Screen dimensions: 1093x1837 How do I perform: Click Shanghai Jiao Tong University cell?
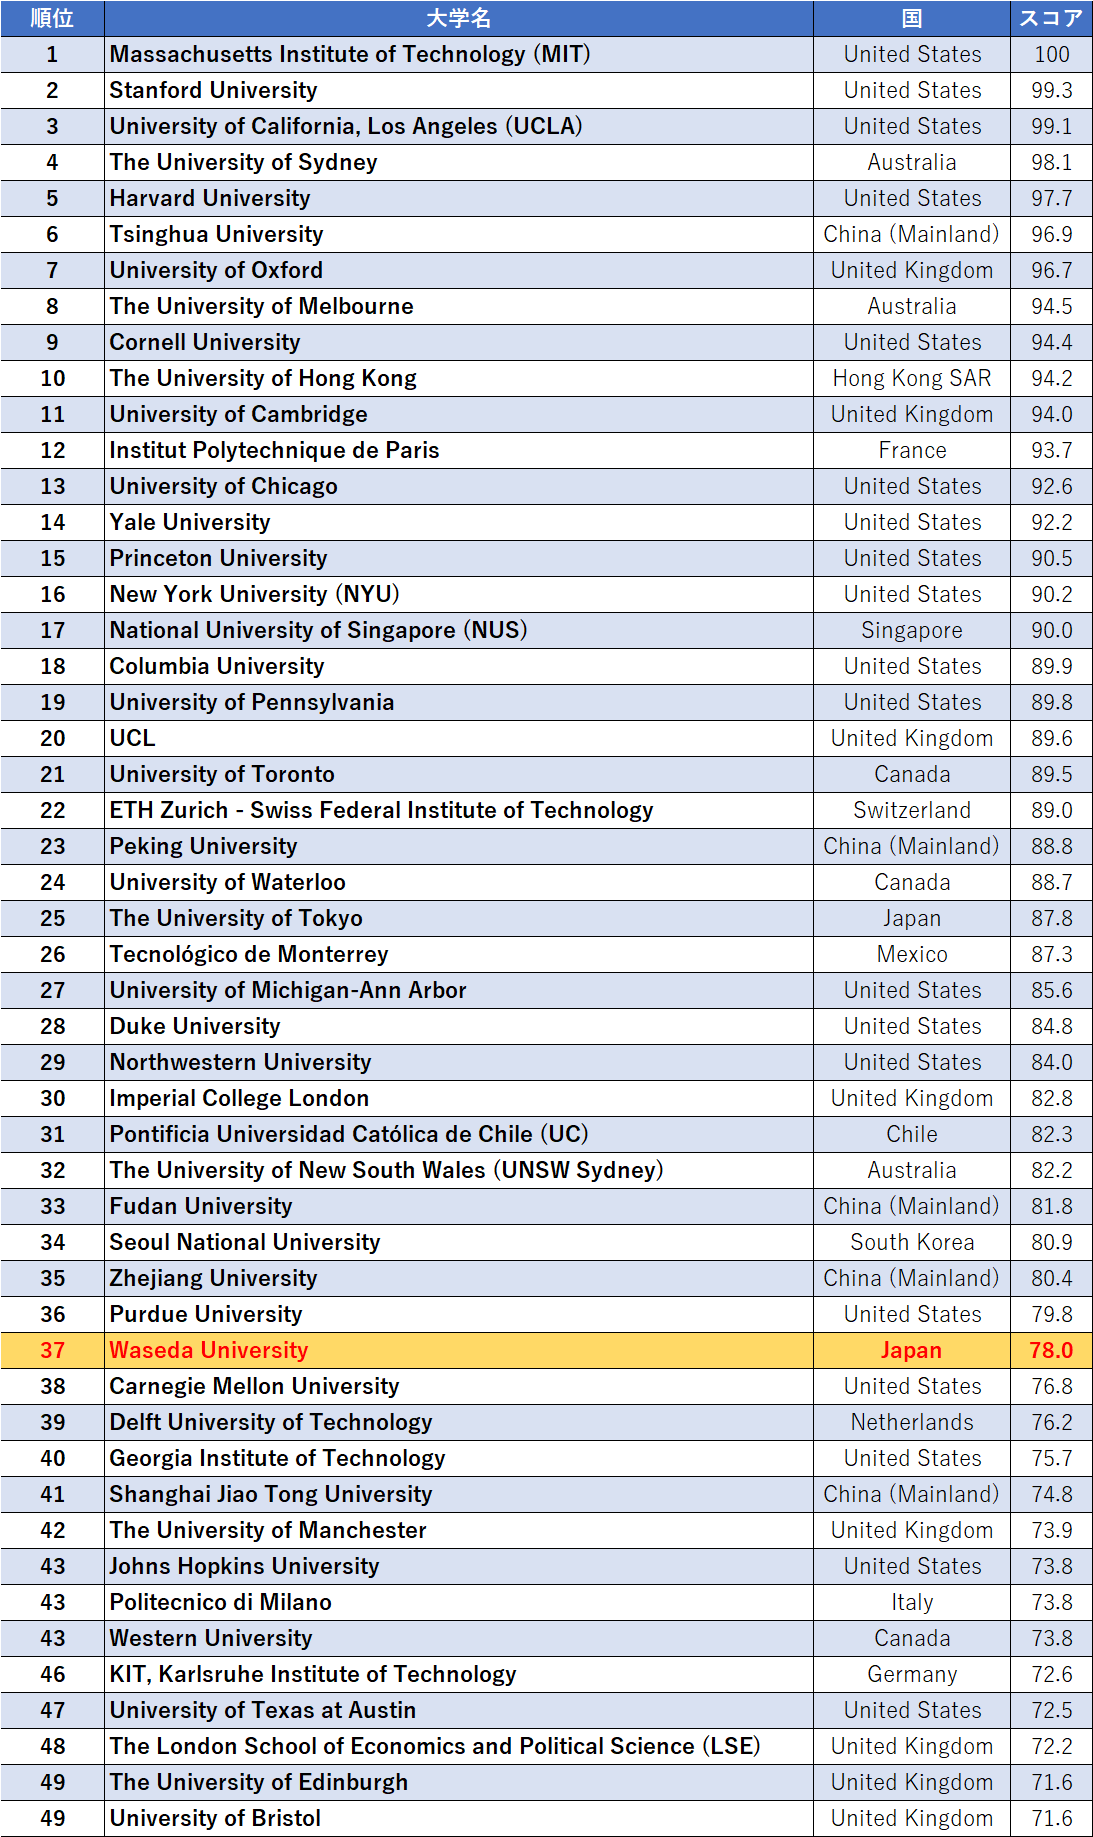point(459,1494)
